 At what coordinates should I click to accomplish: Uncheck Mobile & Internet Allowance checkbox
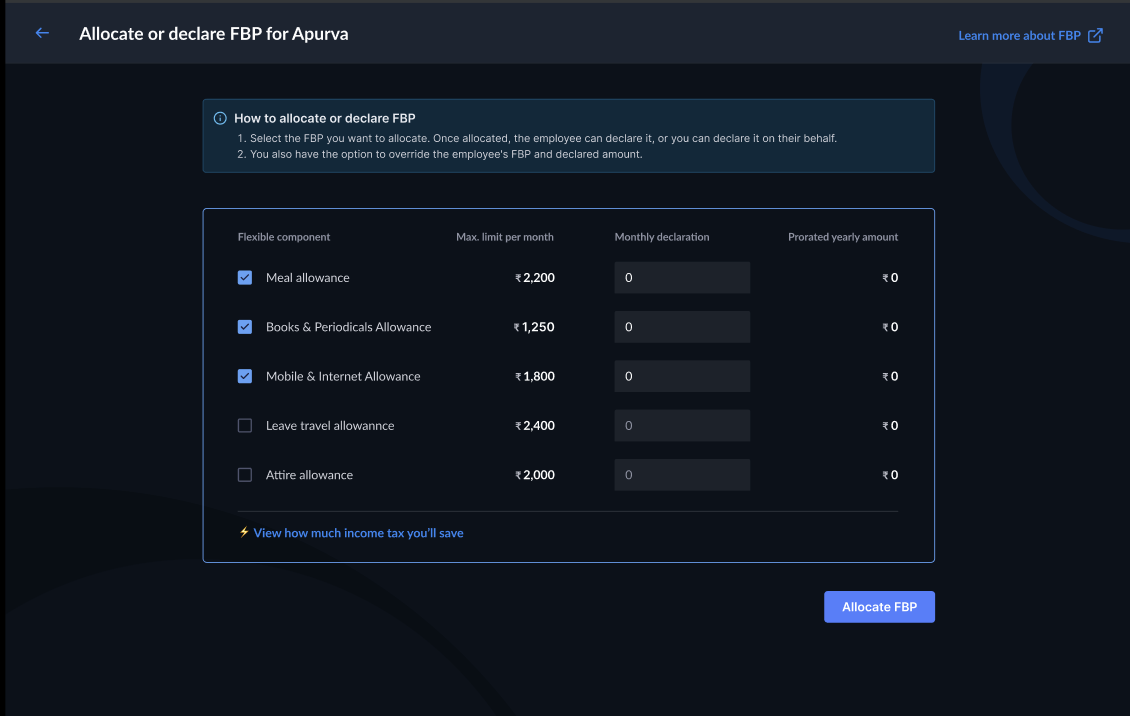click(245, 376)
